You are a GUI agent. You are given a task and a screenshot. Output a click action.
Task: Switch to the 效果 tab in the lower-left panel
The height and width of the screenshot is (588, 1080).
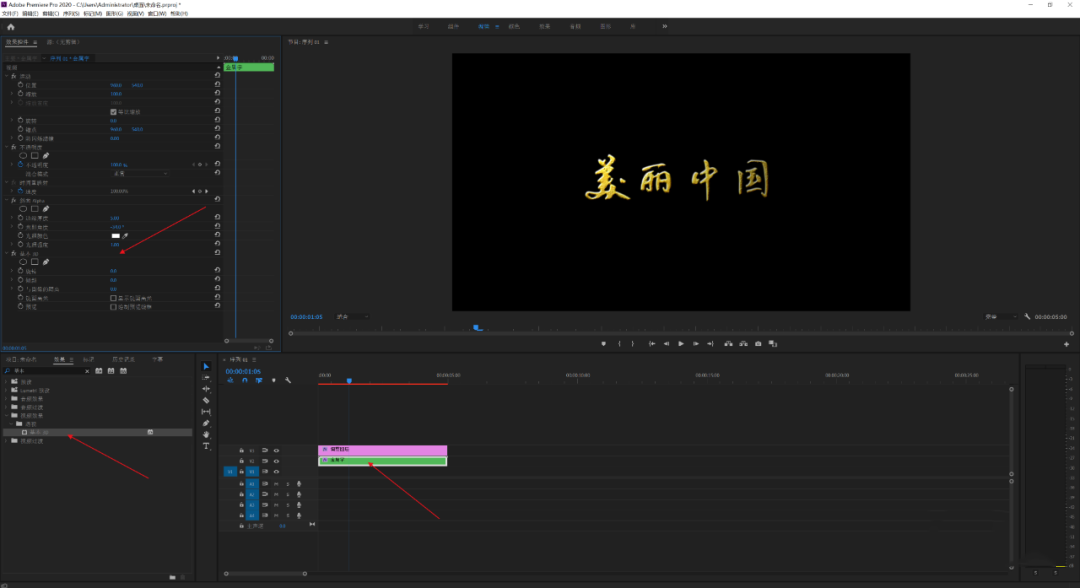(x=59, y=358)
